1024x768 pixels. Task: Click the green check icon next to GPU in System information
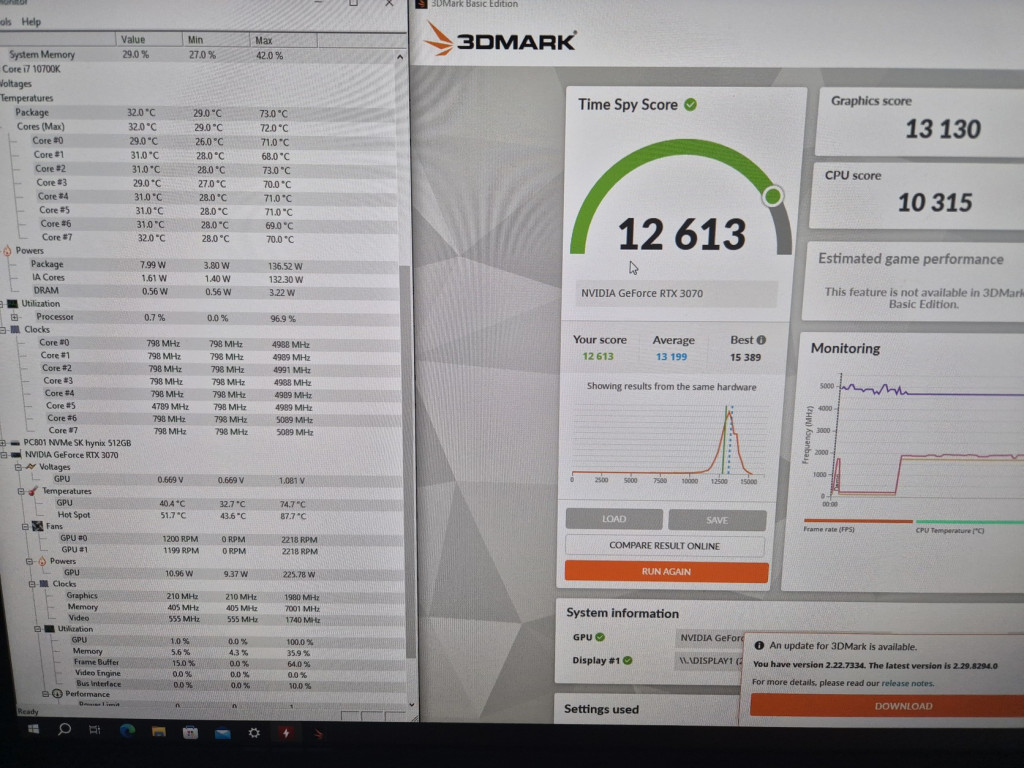pos(600,637)
